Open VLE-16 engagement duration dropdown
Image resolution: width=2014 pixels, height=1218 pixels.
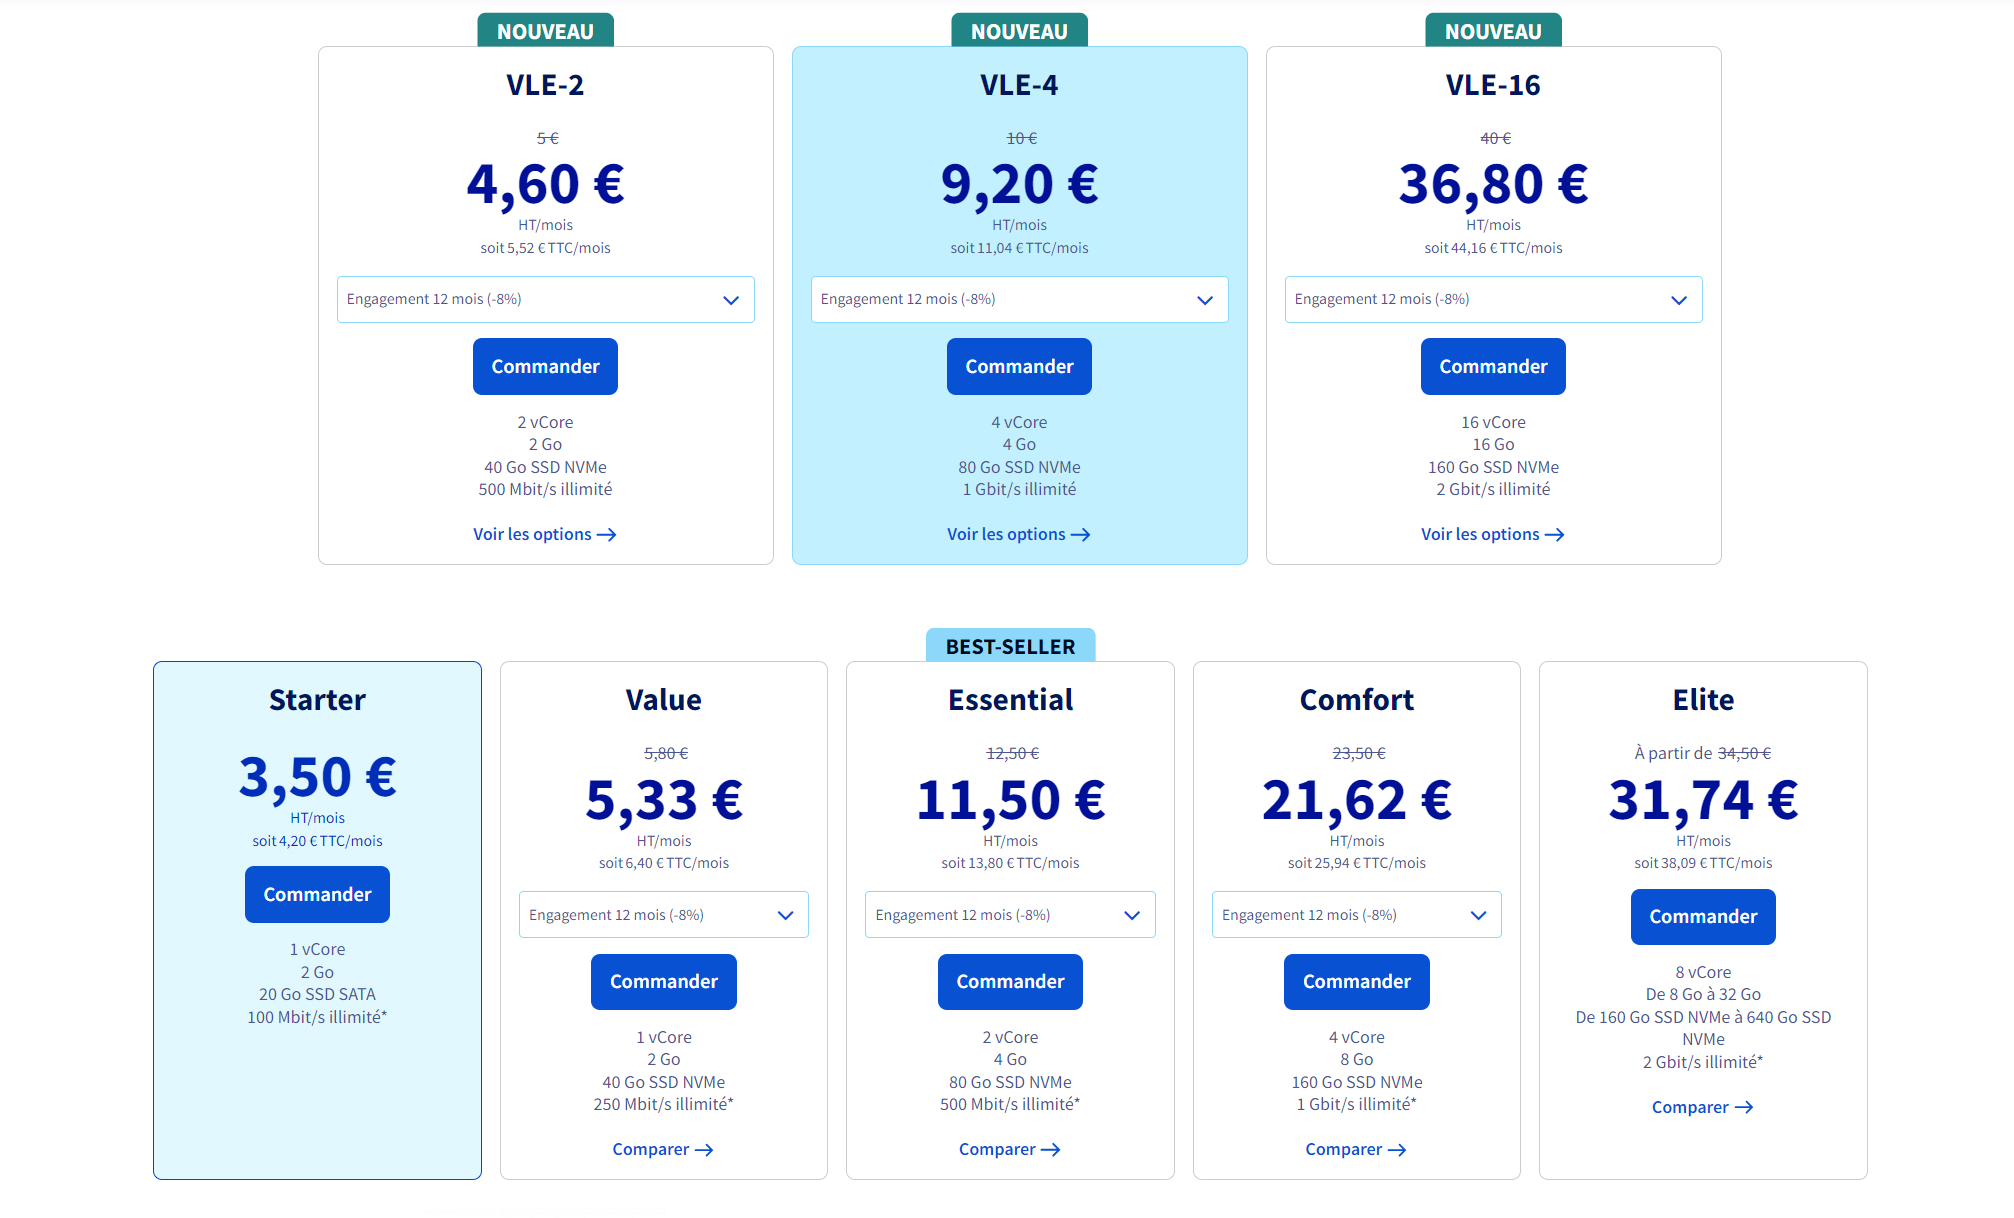tap(1493, 299)
